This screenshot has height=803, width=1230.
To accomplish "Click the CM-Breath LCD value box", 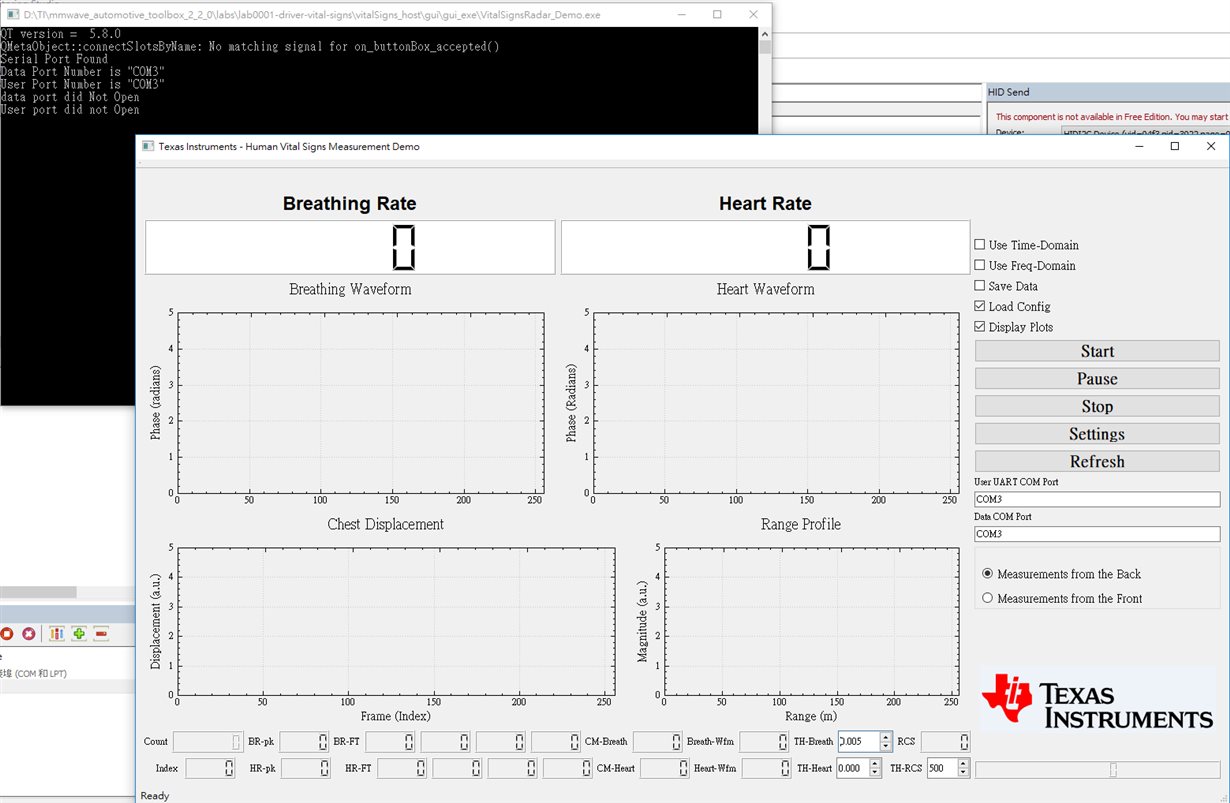I will (x=658, y=742).
